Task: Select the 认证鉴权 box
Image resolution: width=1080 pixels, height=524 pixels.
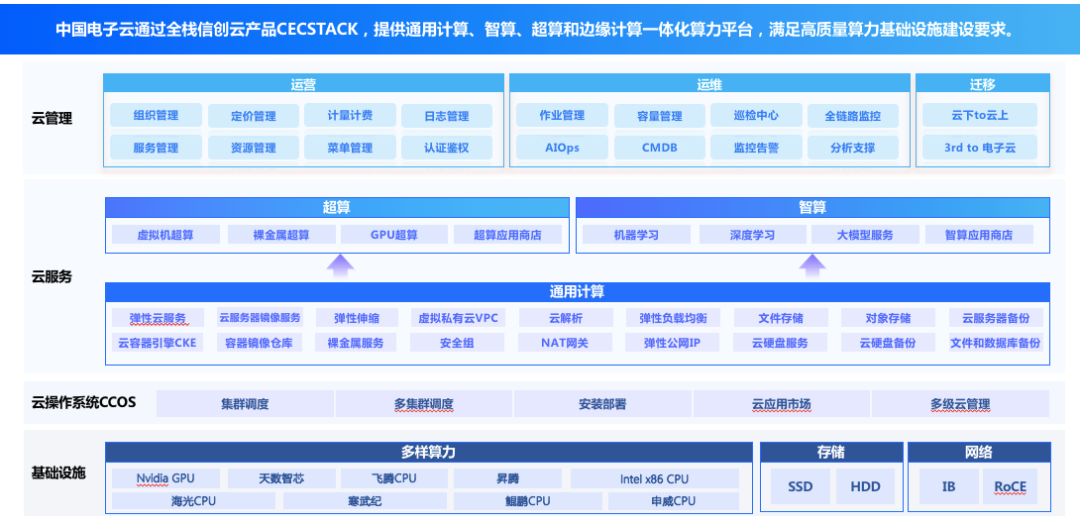Action: (x=446, y=147)
